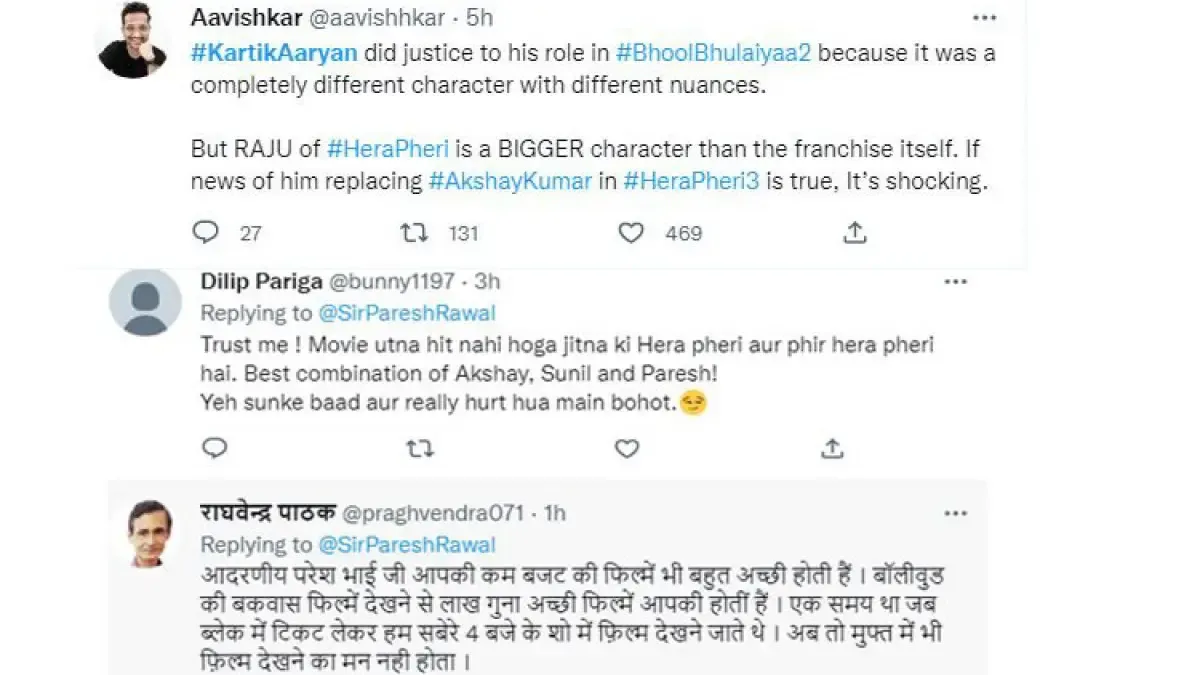Reply to Aavishkar's tweet
The image size is (1200, 675).
[205, 233]
